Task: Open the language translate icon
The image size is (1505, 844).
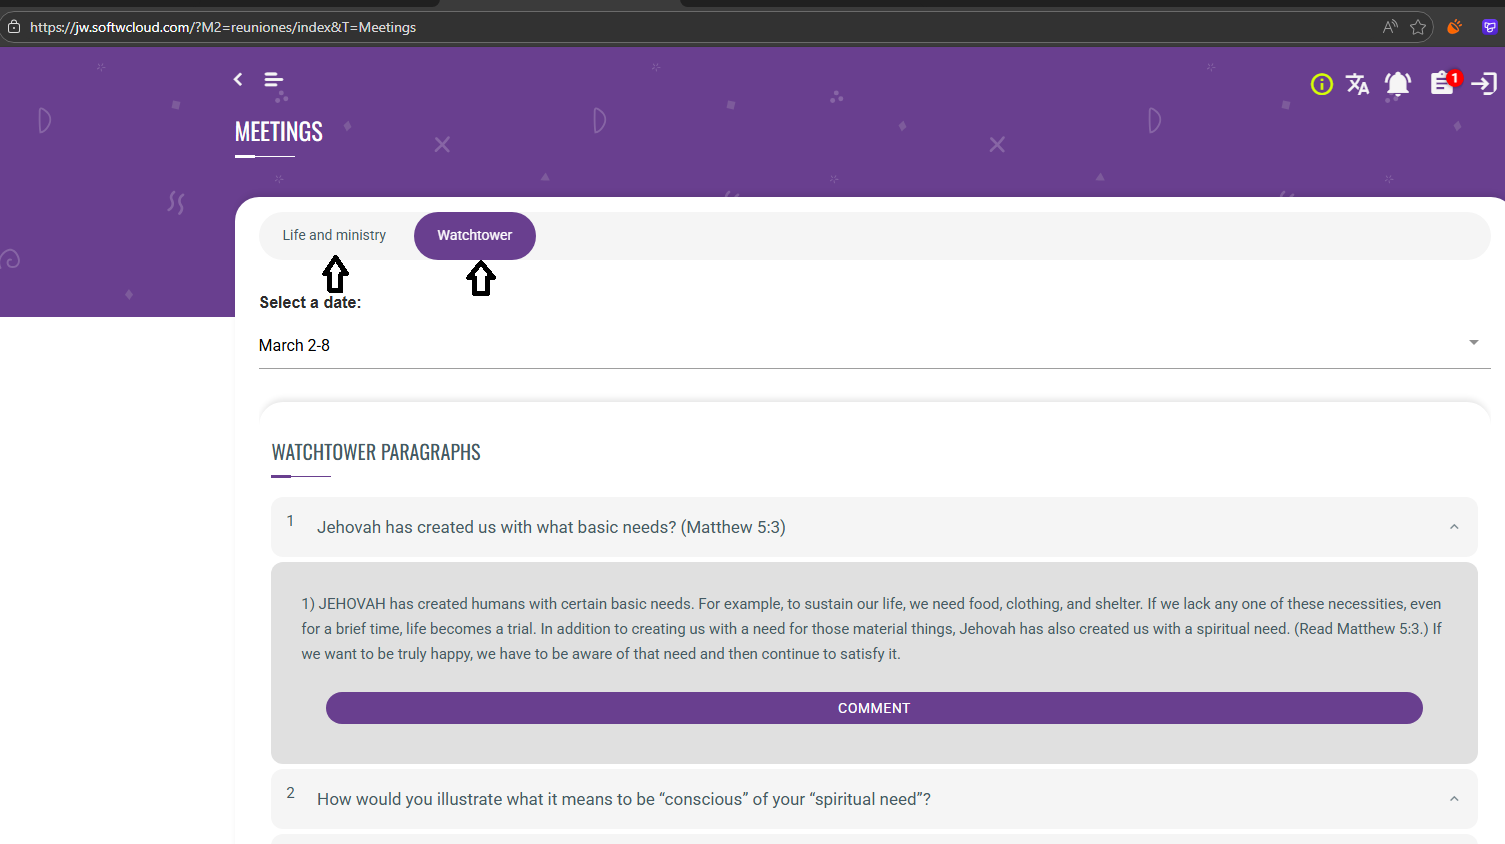Action: pyautogui.click(x=1357, y=85)
